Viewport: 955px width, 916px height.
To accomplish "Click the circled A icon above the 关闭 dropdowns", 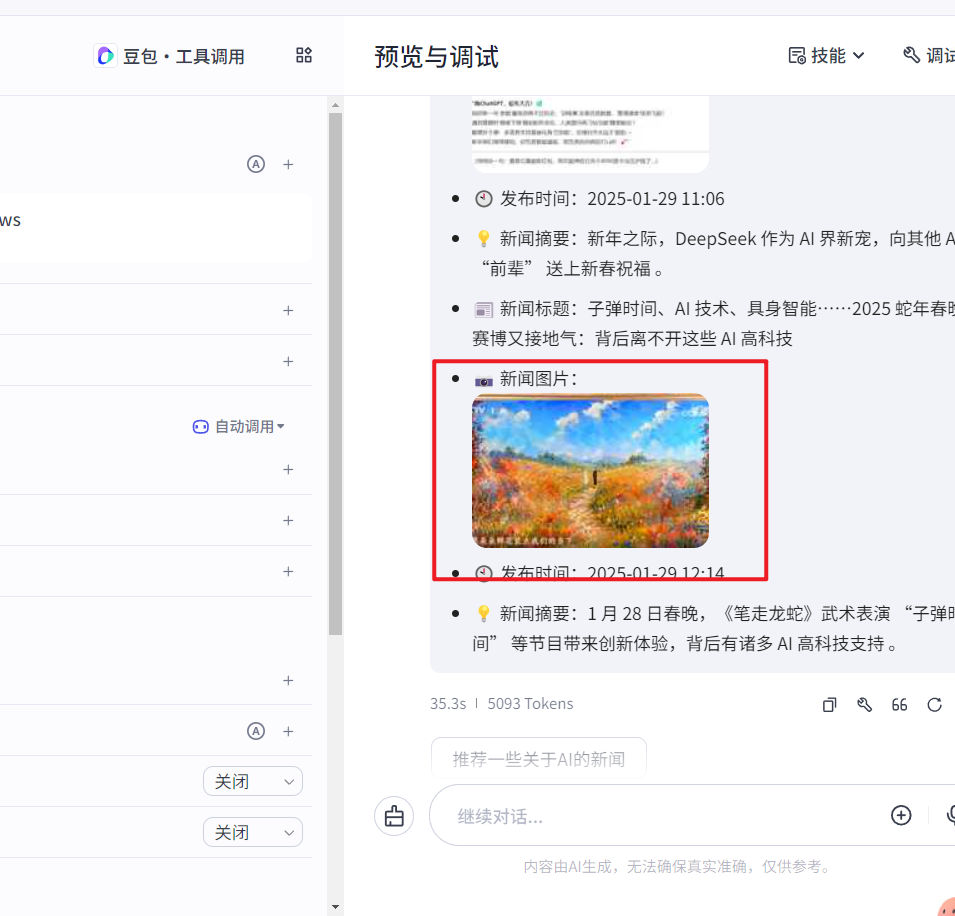I will coord(256,731).
